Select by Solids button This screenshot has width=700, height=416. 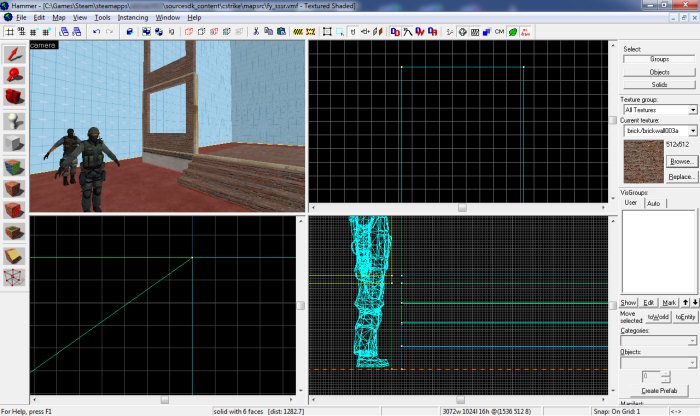click(x=659, y=84)
